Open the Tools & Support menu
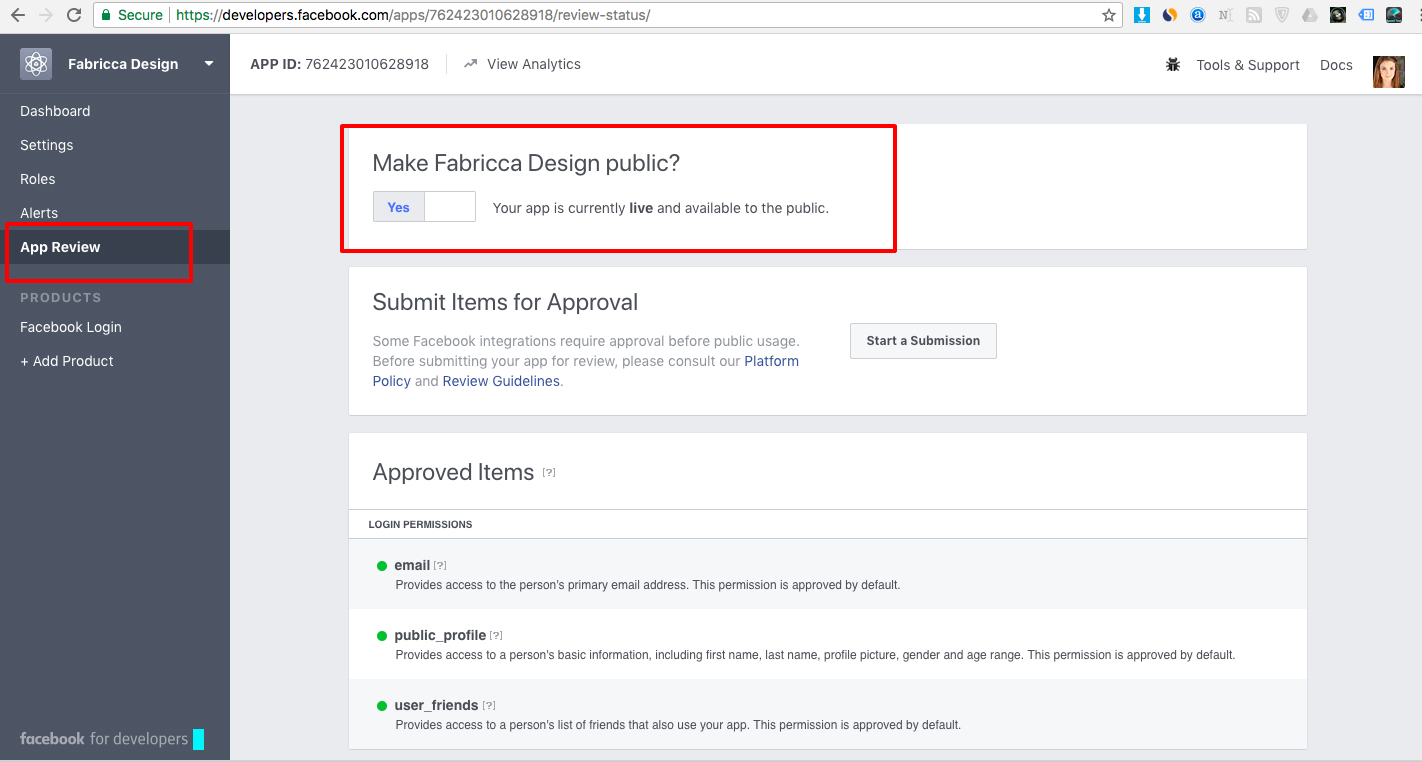Viewport: 1422px width, 762px height. (1247, 65)
